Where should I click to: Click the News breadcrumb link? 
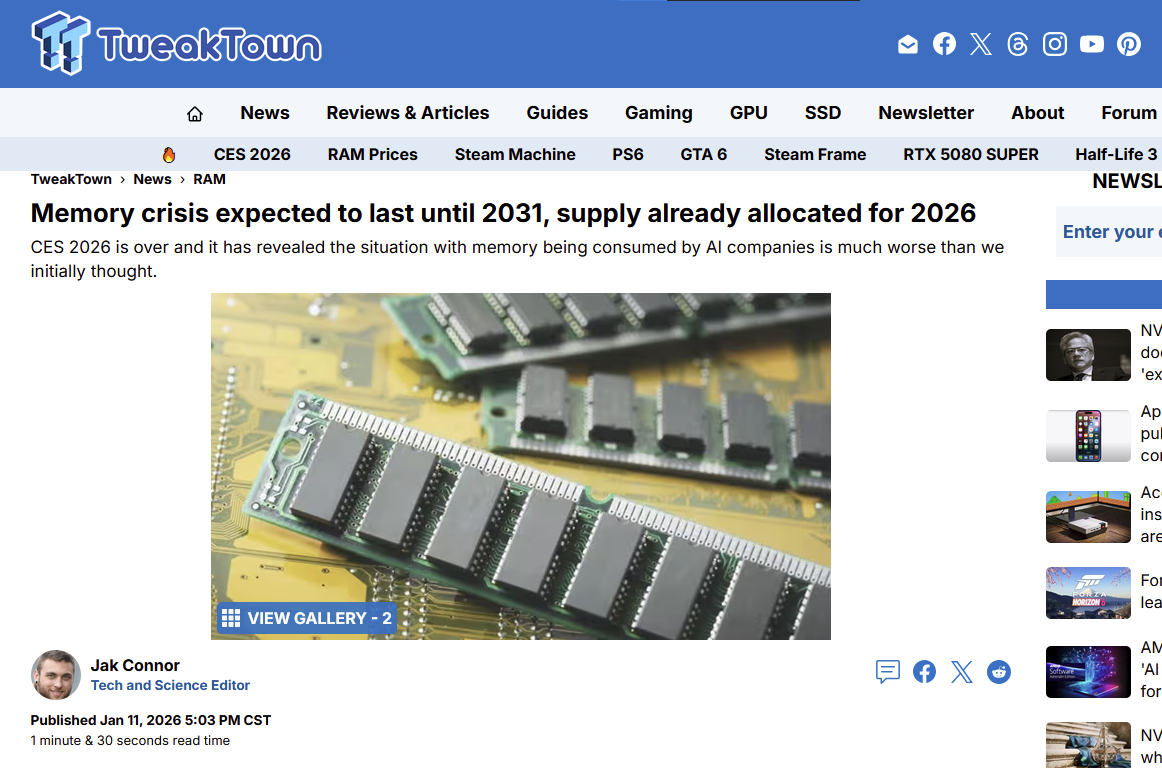(x=152, y=179)
